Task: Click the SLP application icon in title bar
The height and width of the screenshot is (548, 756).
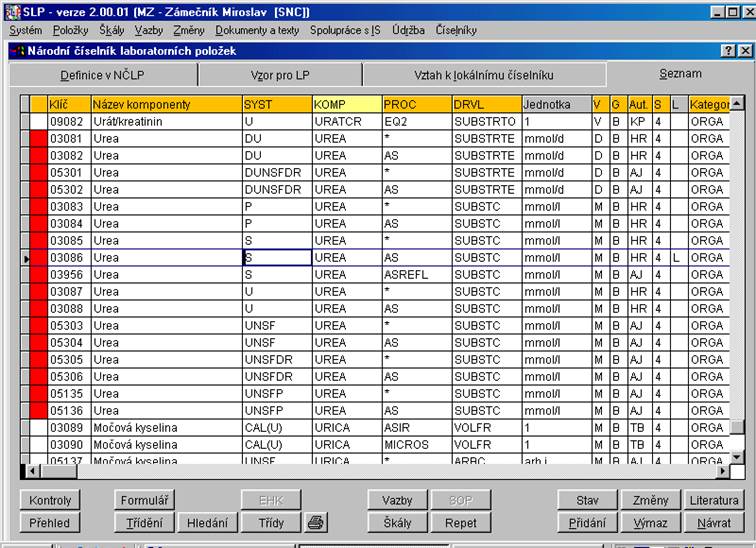Action: (10, 11)
